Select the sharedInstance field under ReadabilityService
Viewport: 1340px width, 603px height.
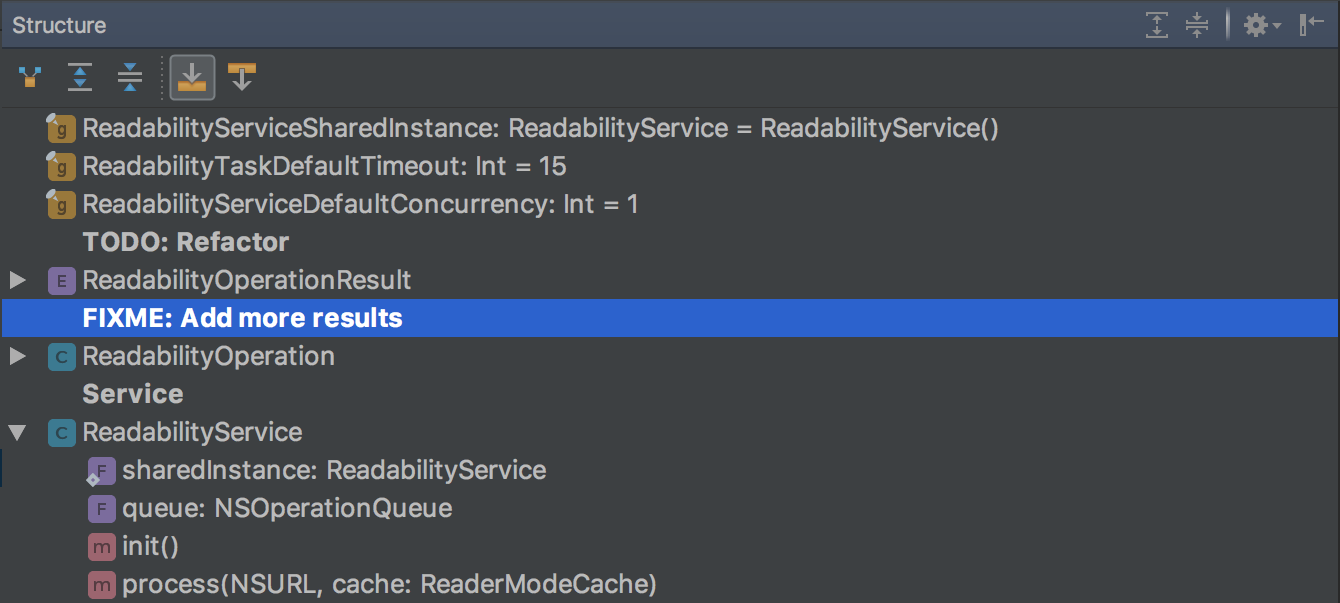tap(333, 470)
